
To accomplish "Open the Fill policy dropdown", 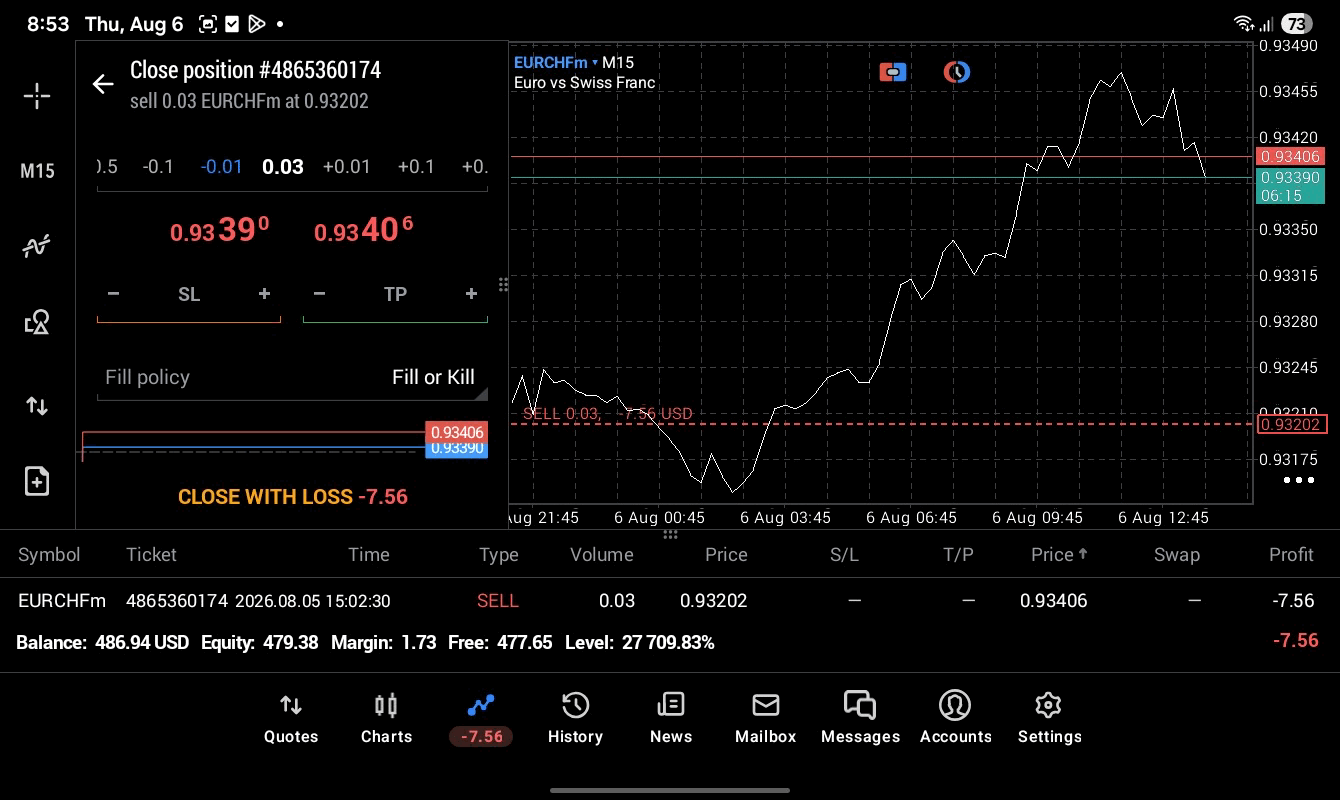I will coord(292,377).
